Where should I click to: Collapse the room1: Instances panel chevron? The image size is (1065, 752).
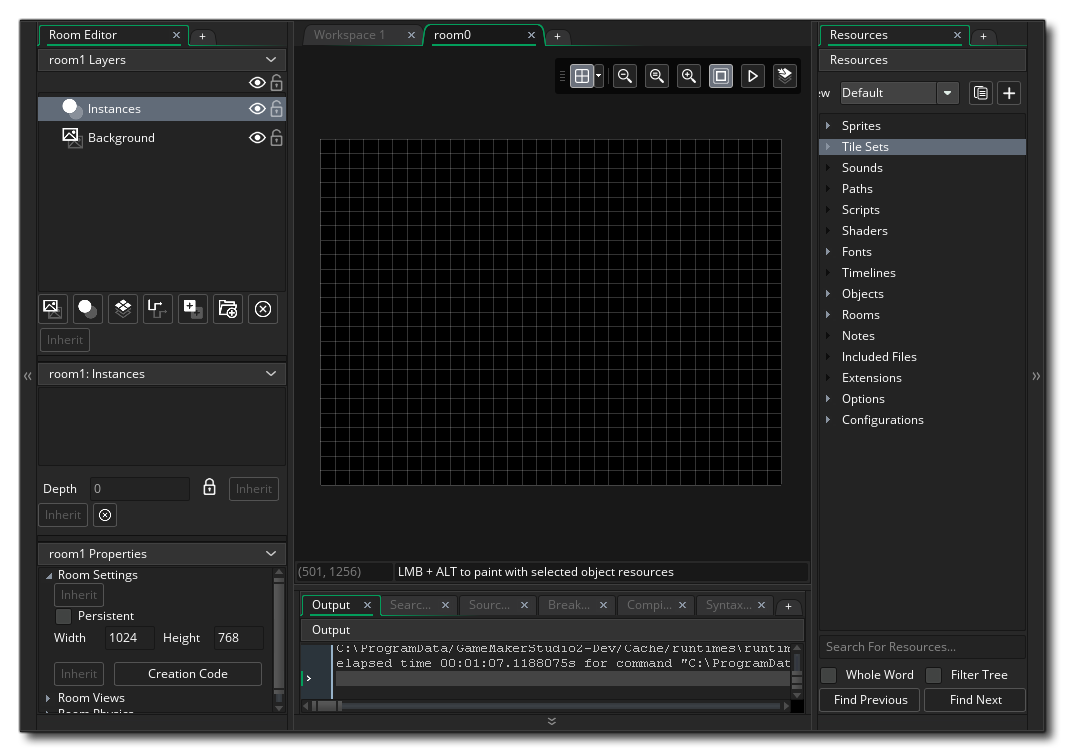click(x=271, y=374)
